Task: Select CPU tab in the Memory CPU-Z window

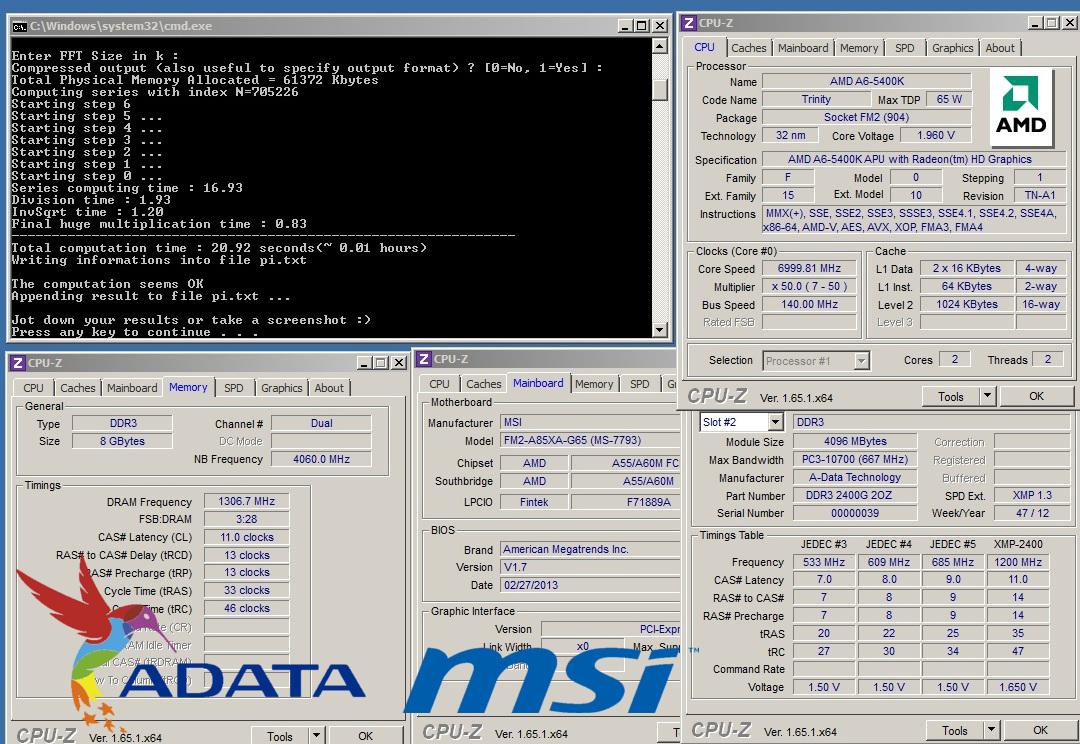Action: [33, 389]
